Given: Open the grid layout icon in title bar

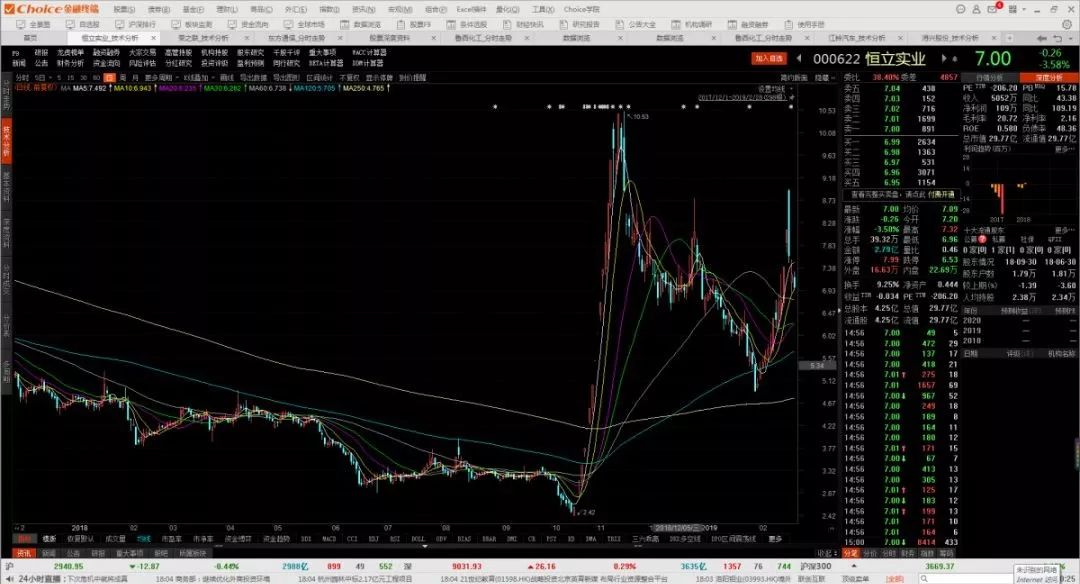Looking at the screenshot, I should [x=1012, y=9].
